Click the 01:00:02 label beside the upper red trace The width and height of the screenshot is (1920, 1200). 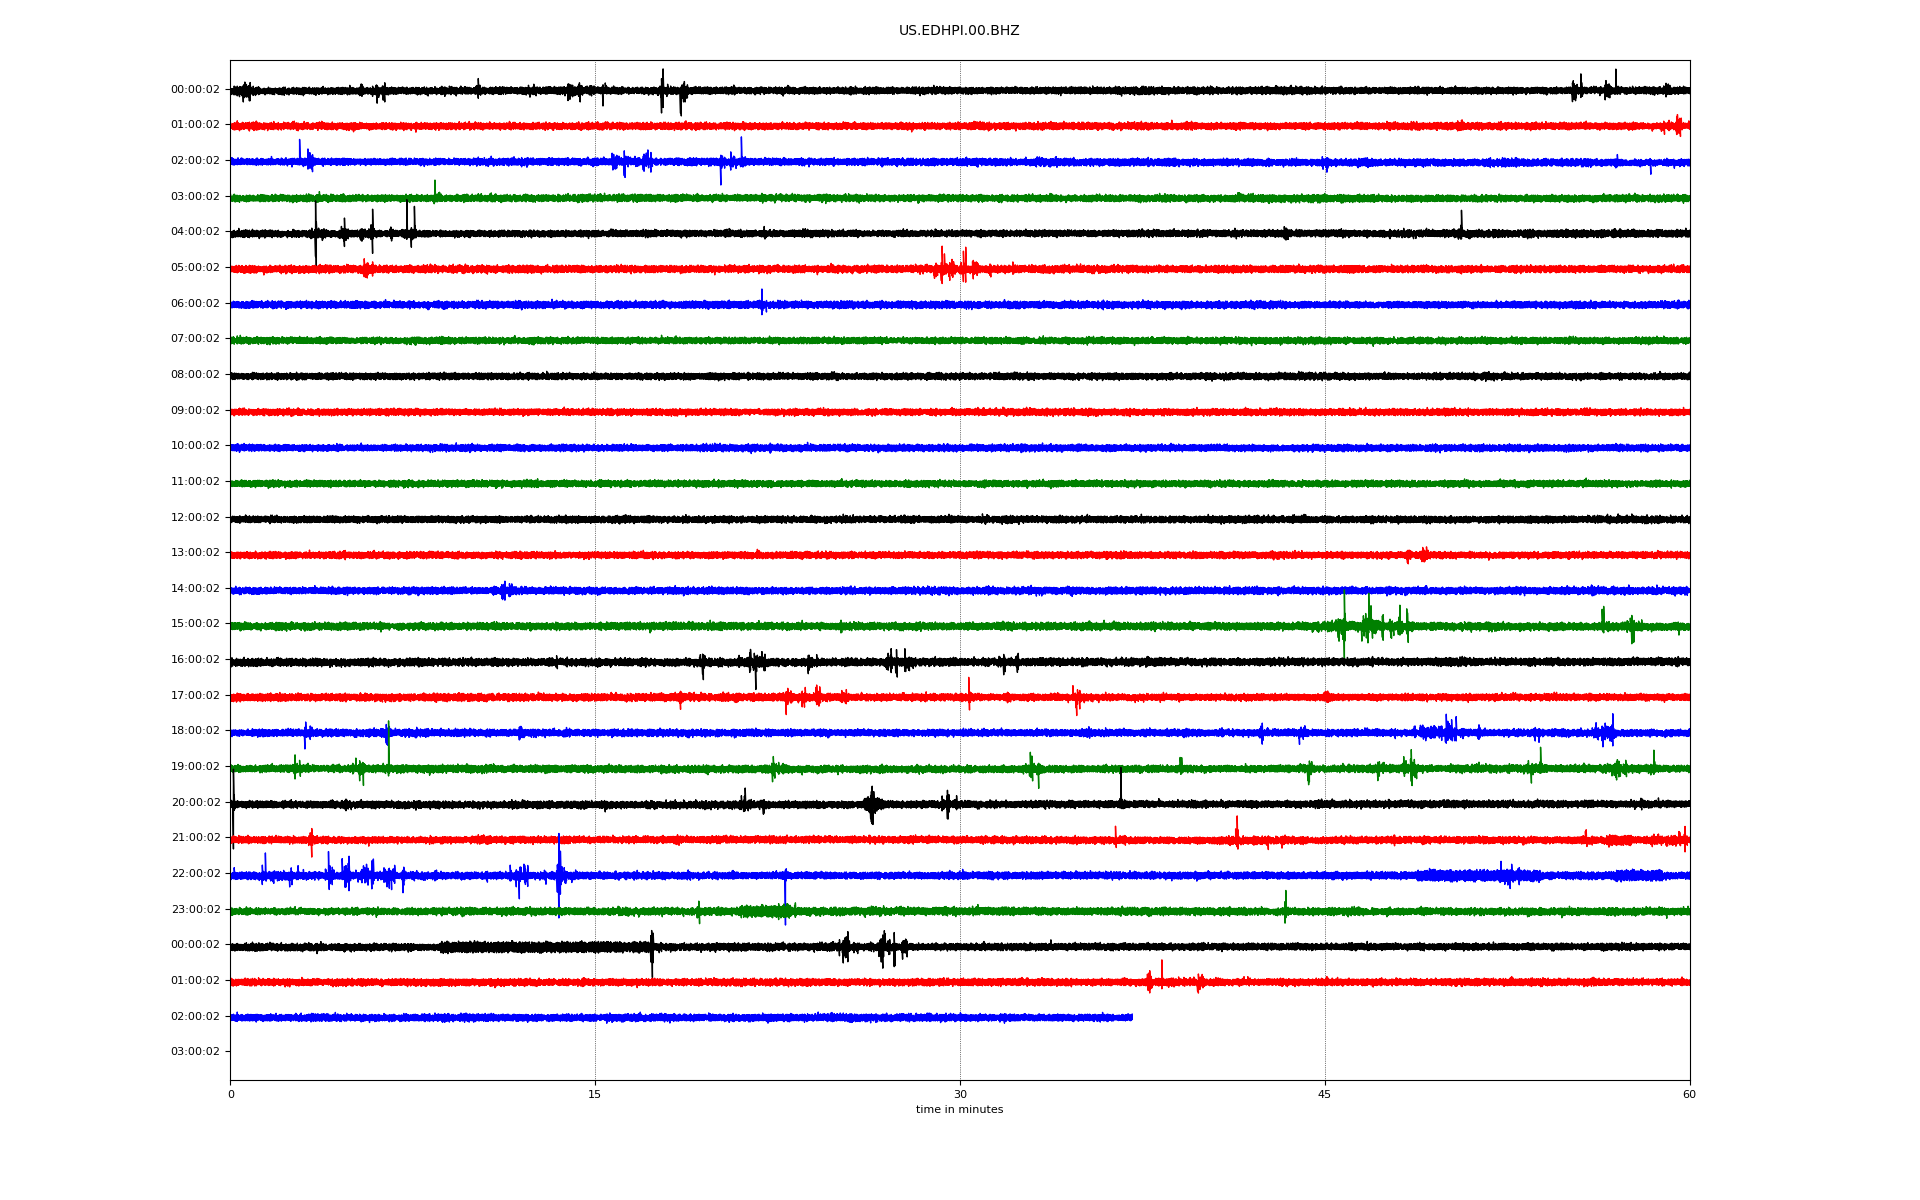pyautogui.click(x=195, y=125)
